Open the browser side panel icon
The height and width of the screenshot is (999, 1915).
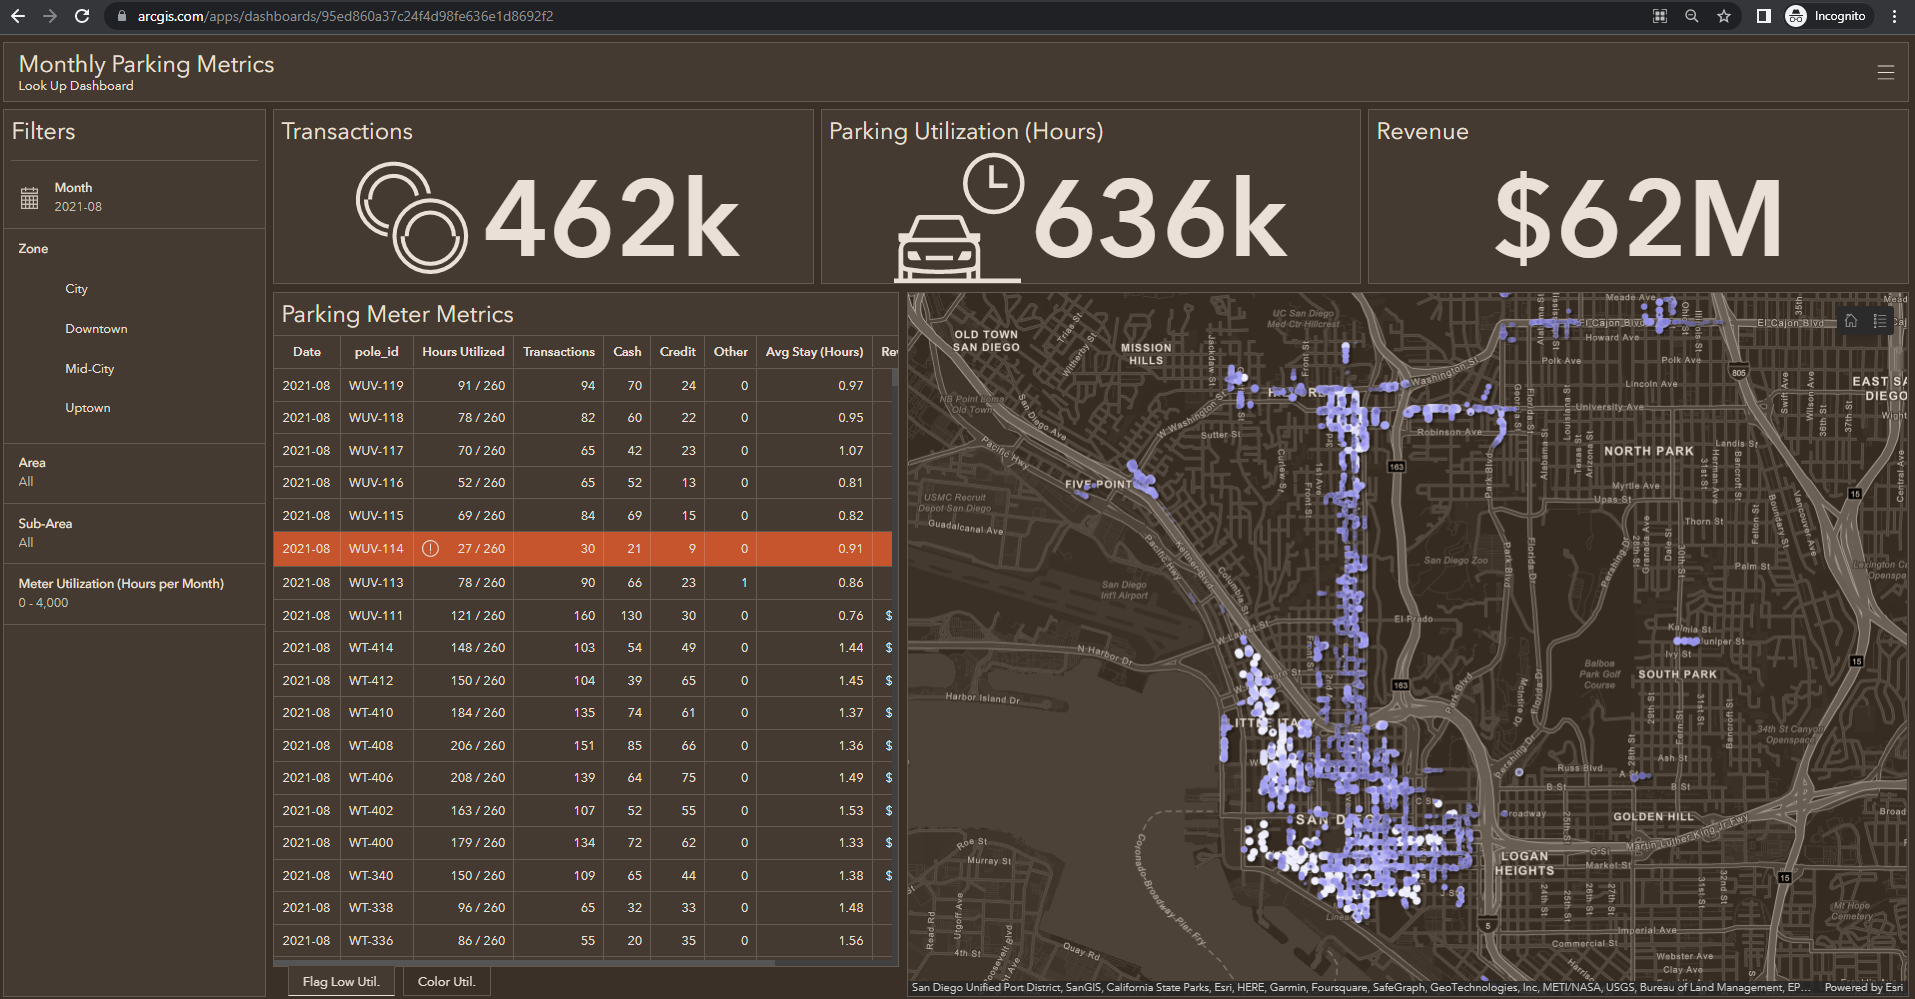[1763, 16]
